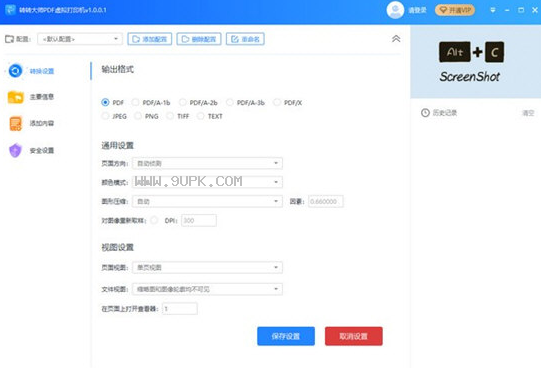Click the Alt+C ScreenShot banner

tap(475, 61)
